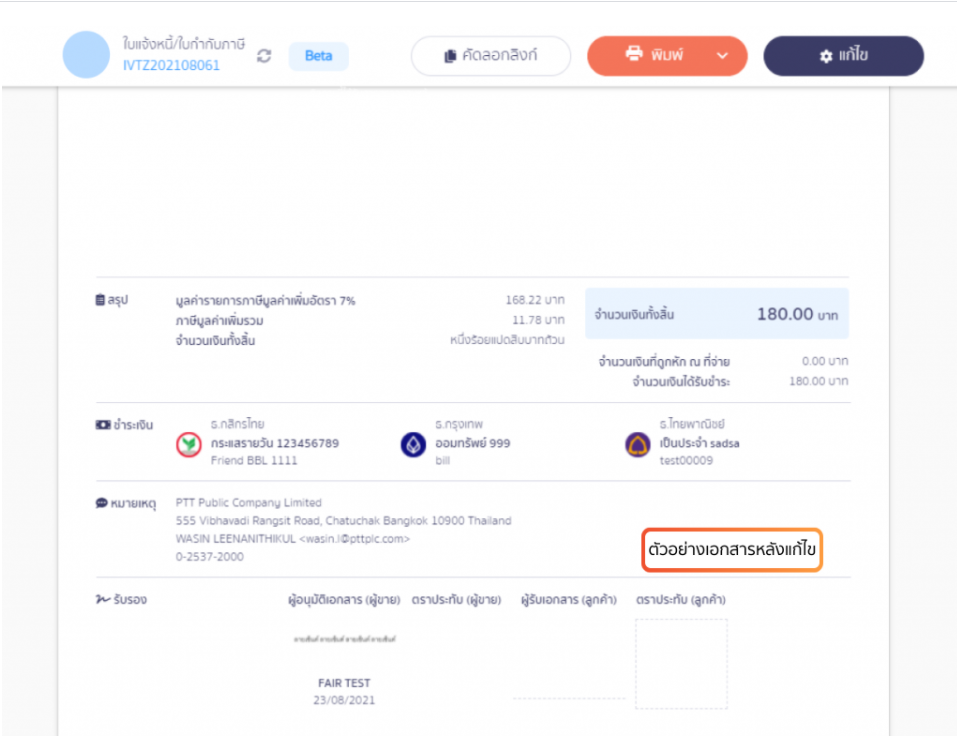Click the refresh sync icon beside document number
957x742 pixels.
264,56
